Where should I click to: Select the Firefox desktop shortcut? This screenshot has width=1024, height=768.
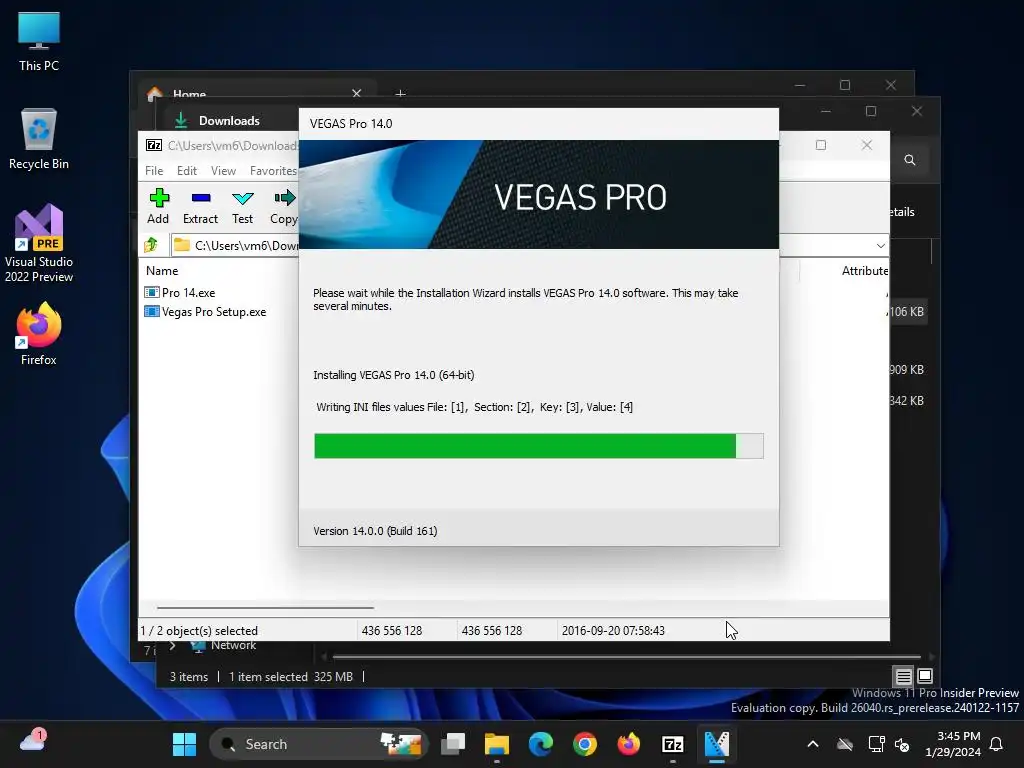39,334
